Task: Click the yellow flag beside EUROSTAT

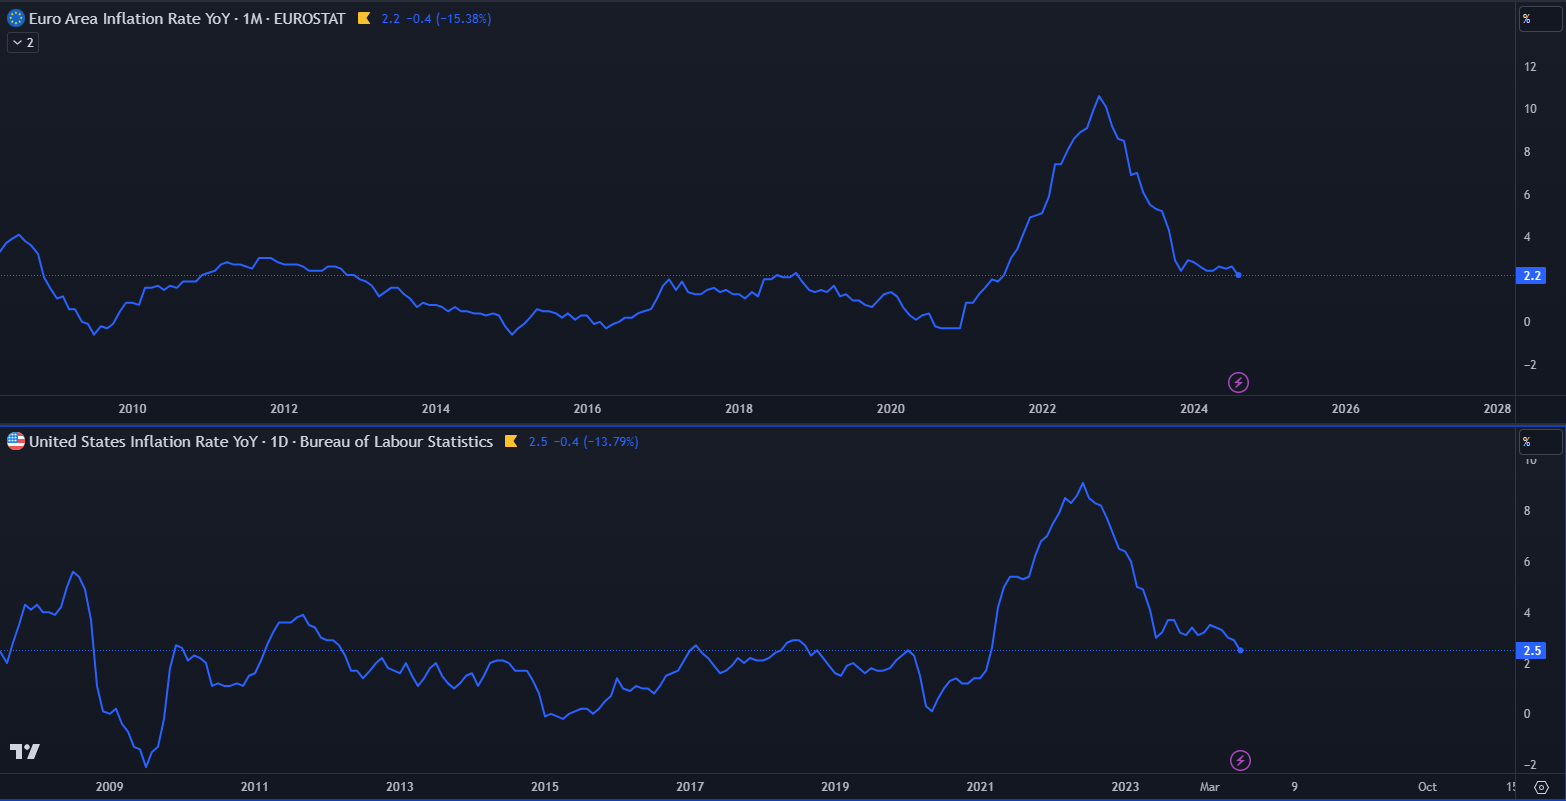Action: pos(364,18)
